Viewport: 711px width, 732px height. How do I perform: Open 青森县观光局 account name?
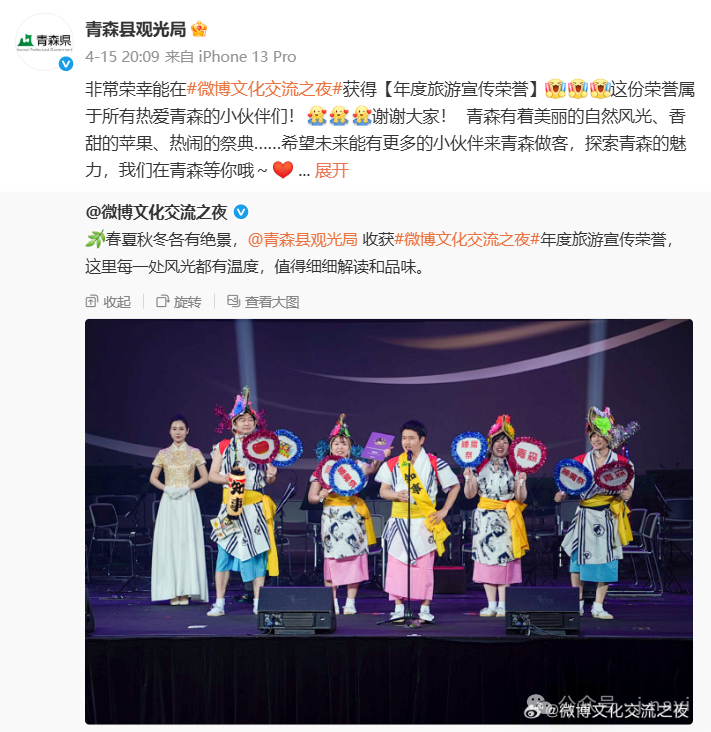(136, 29)
